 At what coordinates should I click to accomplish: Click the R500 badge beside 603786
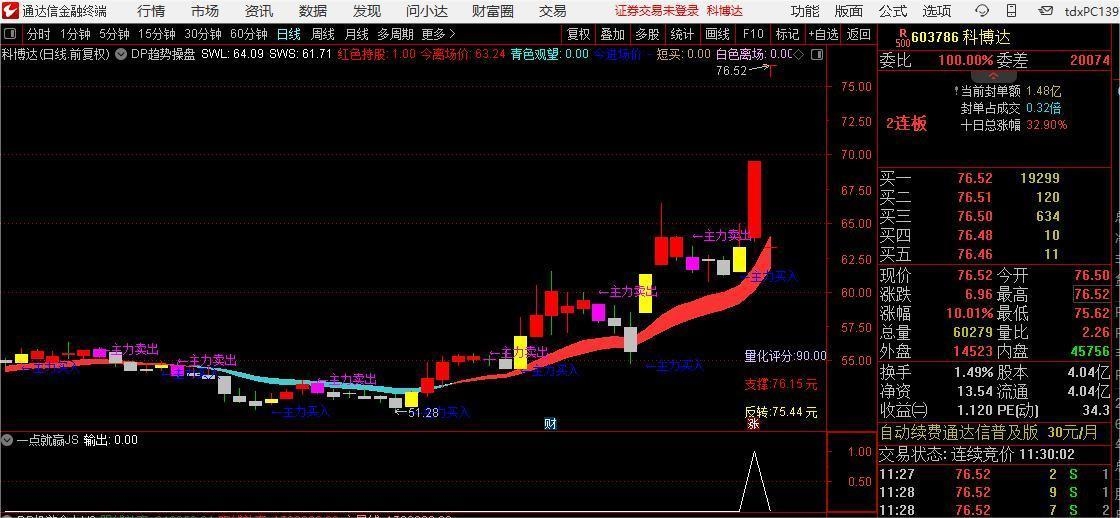coord(902,37)
